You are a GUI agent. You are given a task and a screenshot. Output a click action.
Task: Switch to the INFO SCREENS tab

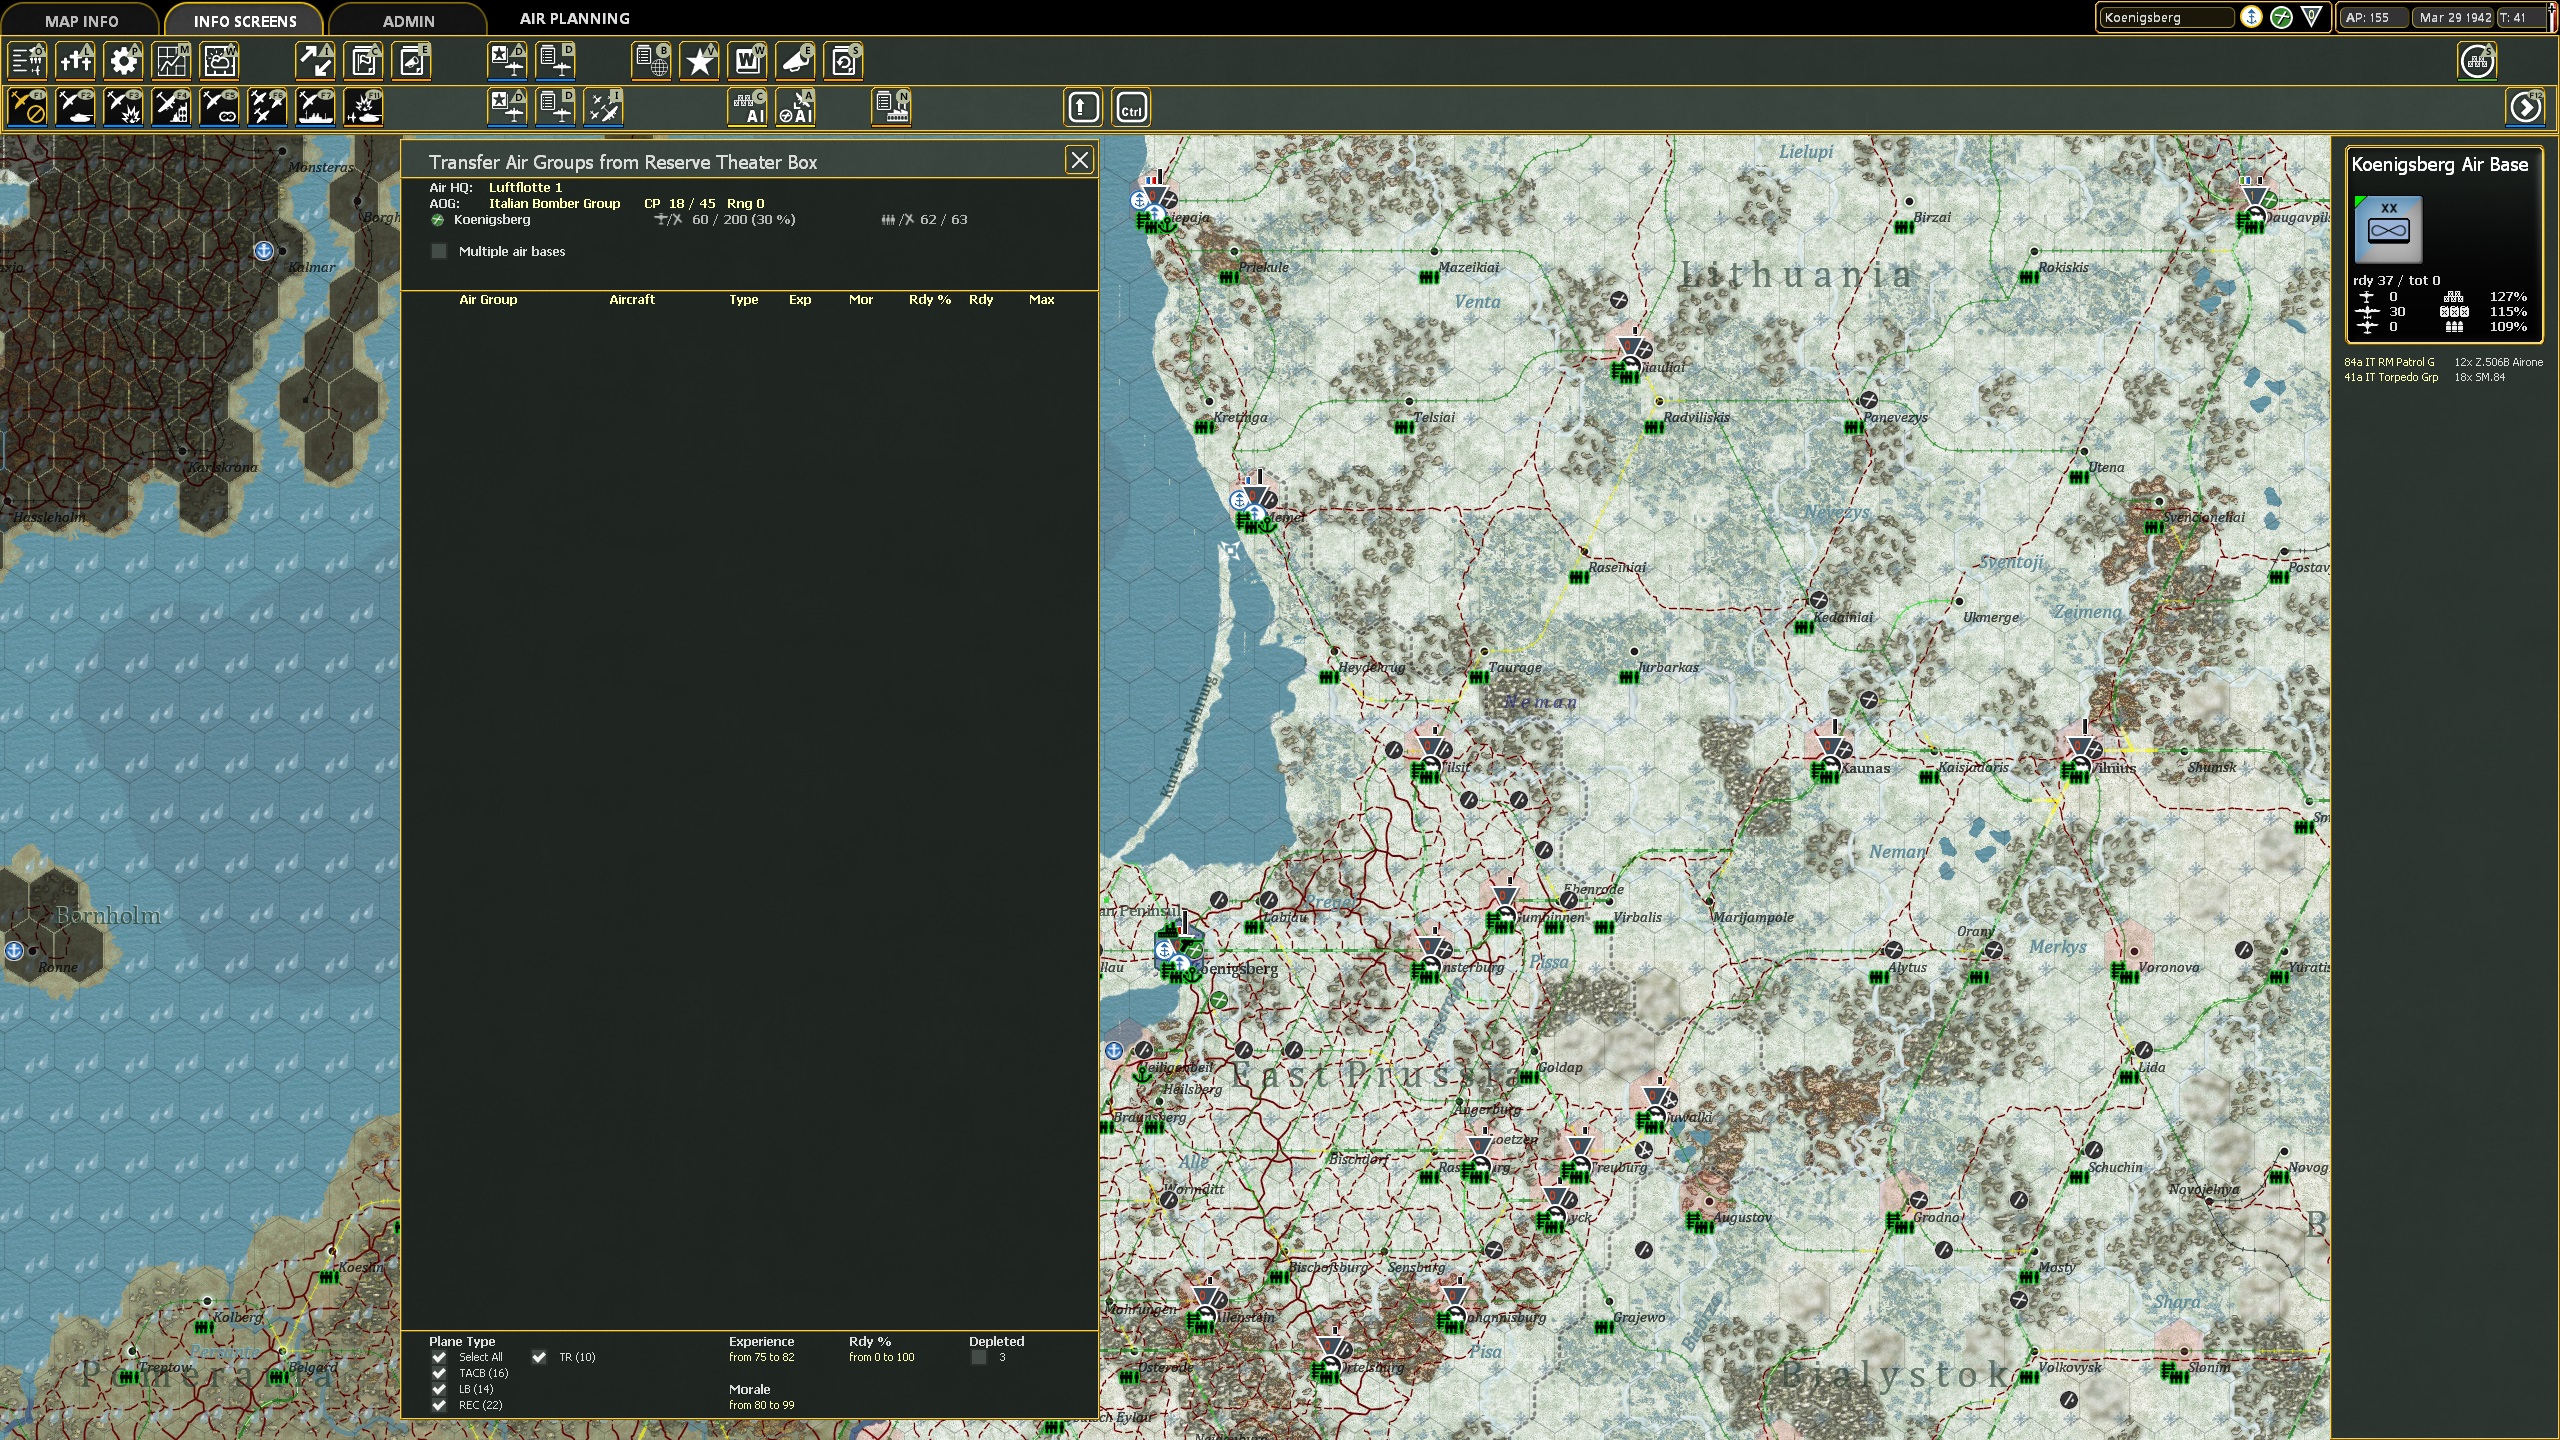245,20
